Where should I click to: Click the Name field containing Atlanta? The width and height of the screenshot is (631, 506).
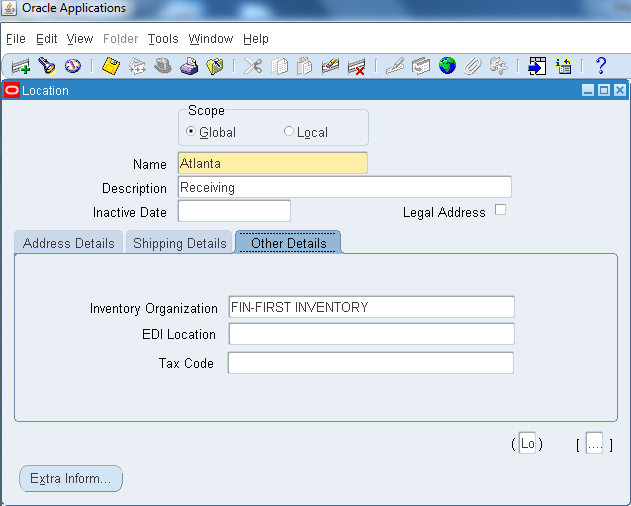click(273, 163)
